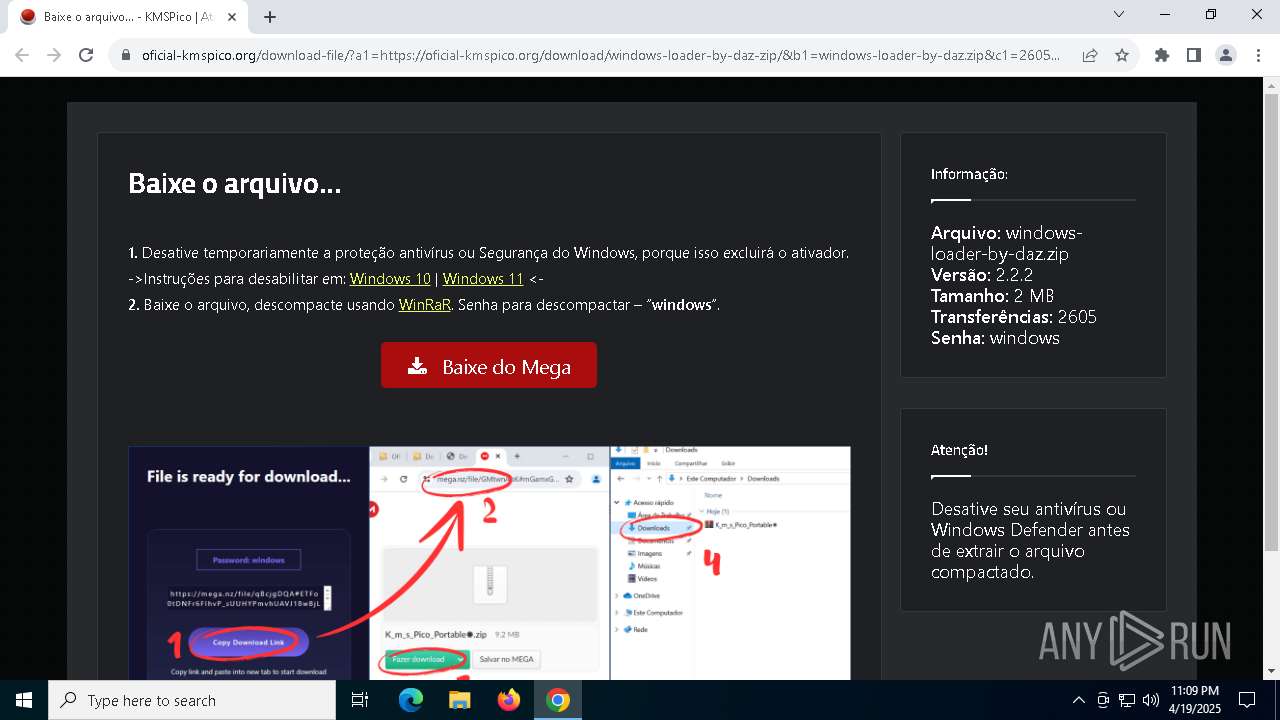This screenshot has width=1280, height=720.
Task: Click the Informação panel title
Action: click(969, 174)
